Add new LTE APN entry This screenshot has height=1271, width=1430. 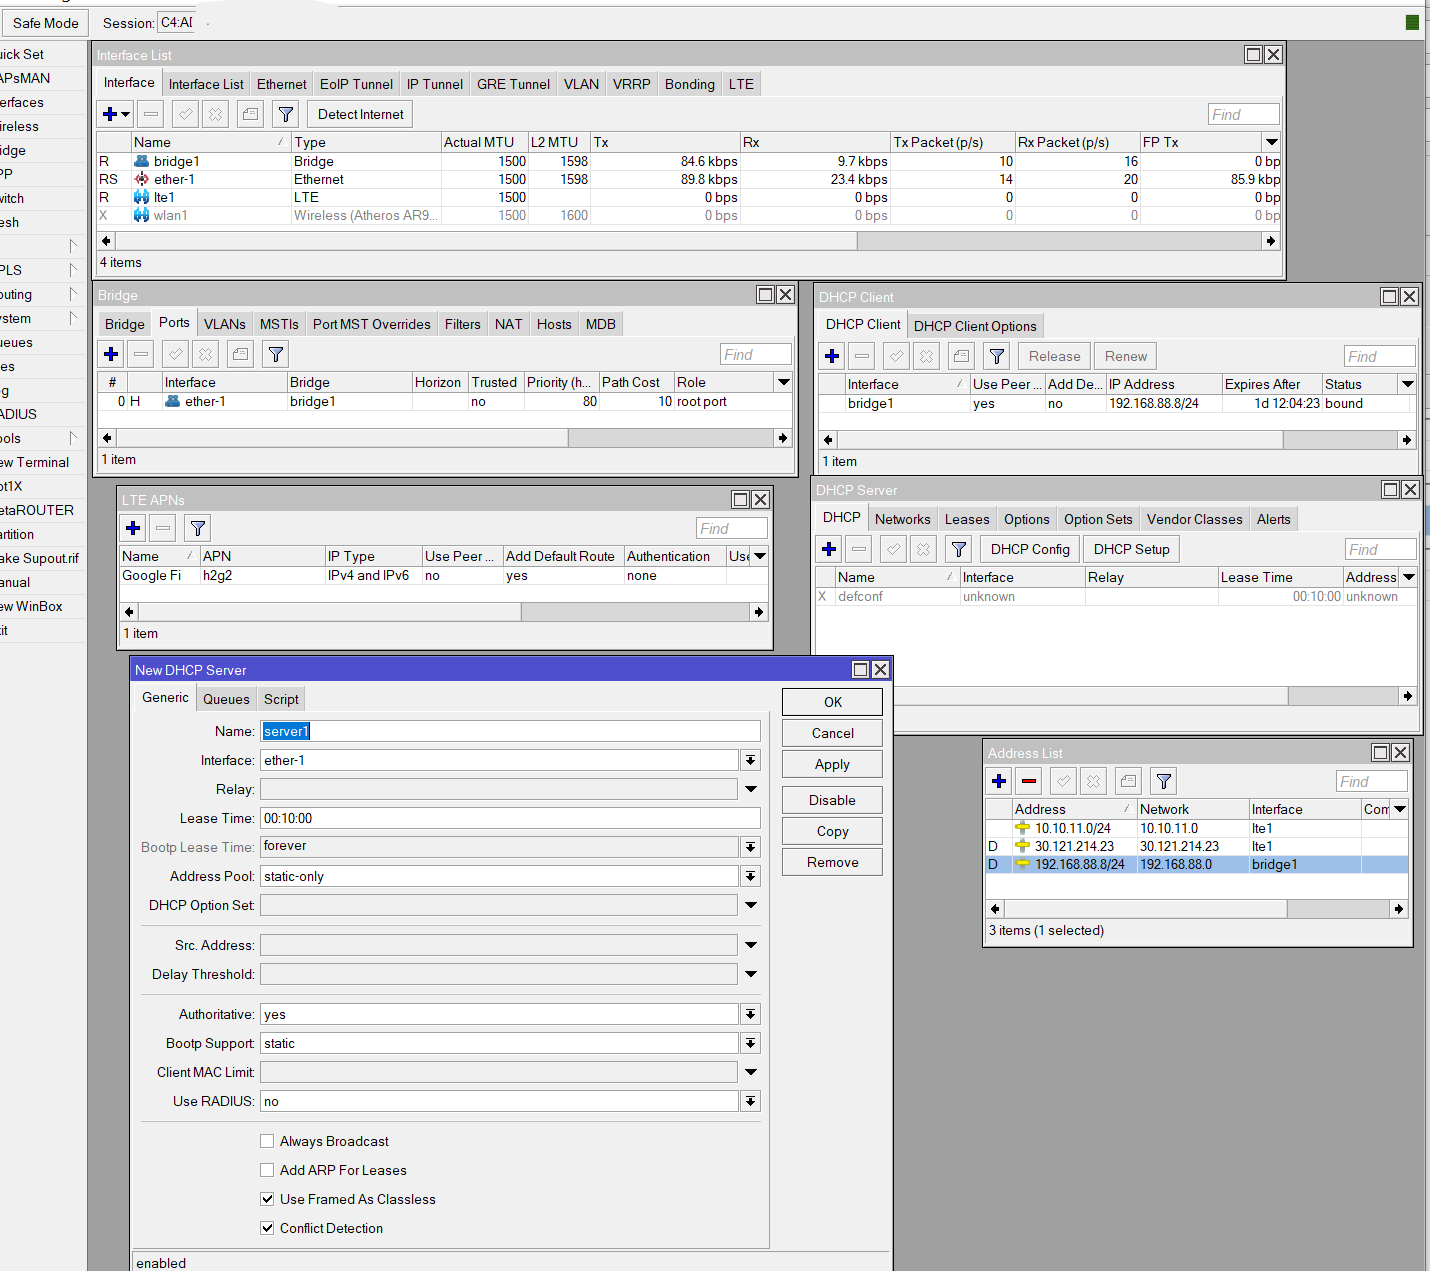133,528
